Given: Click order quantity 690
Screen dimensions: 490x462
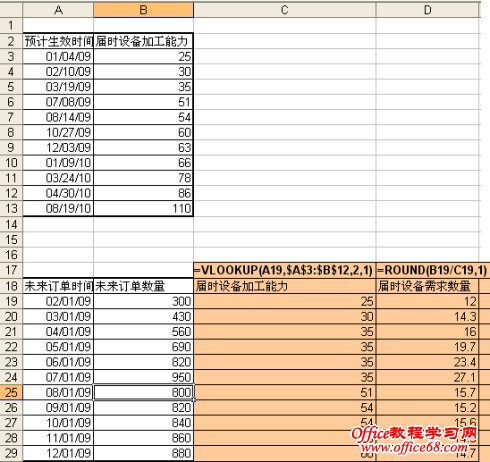Looking at the screenshot, I should click(x=143, y=347).
